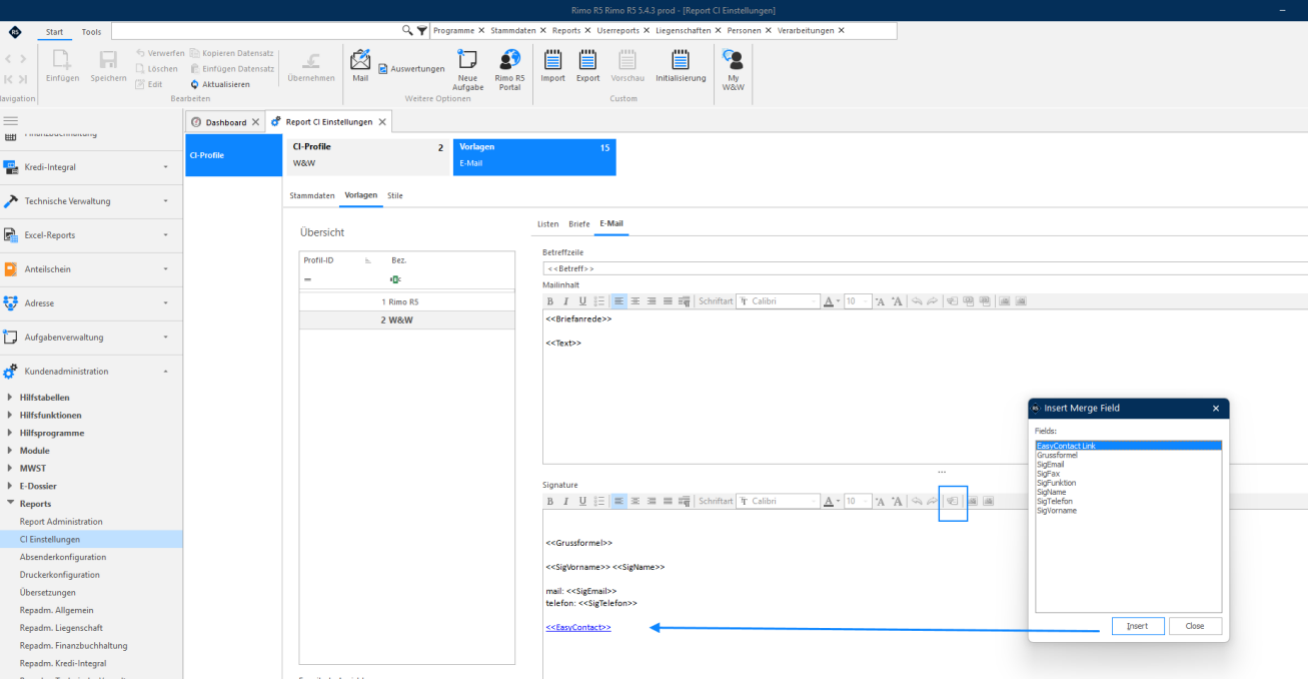Toggle numbered list in Mailinhalt toolbar

tap(599, 301)
